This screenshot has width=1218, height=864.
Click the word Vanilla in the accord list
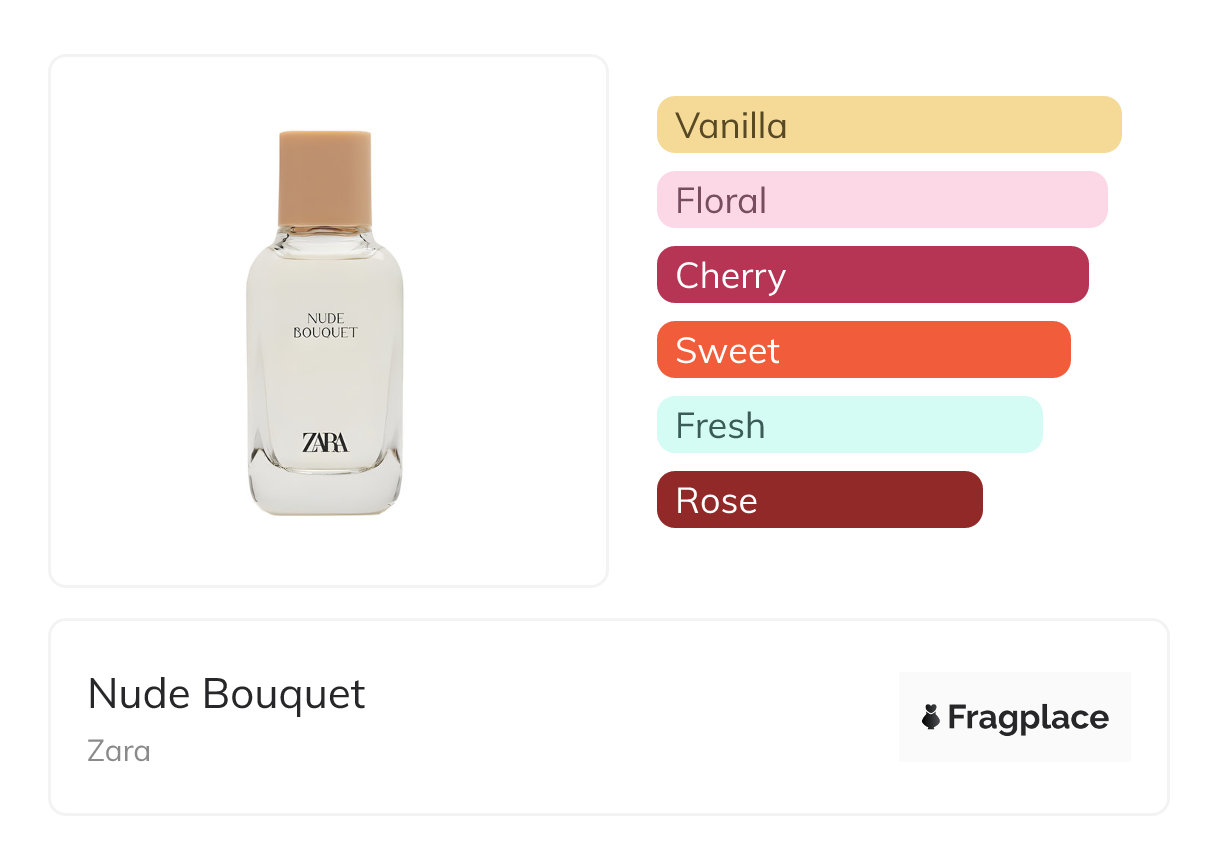click(x=731, y=126)
